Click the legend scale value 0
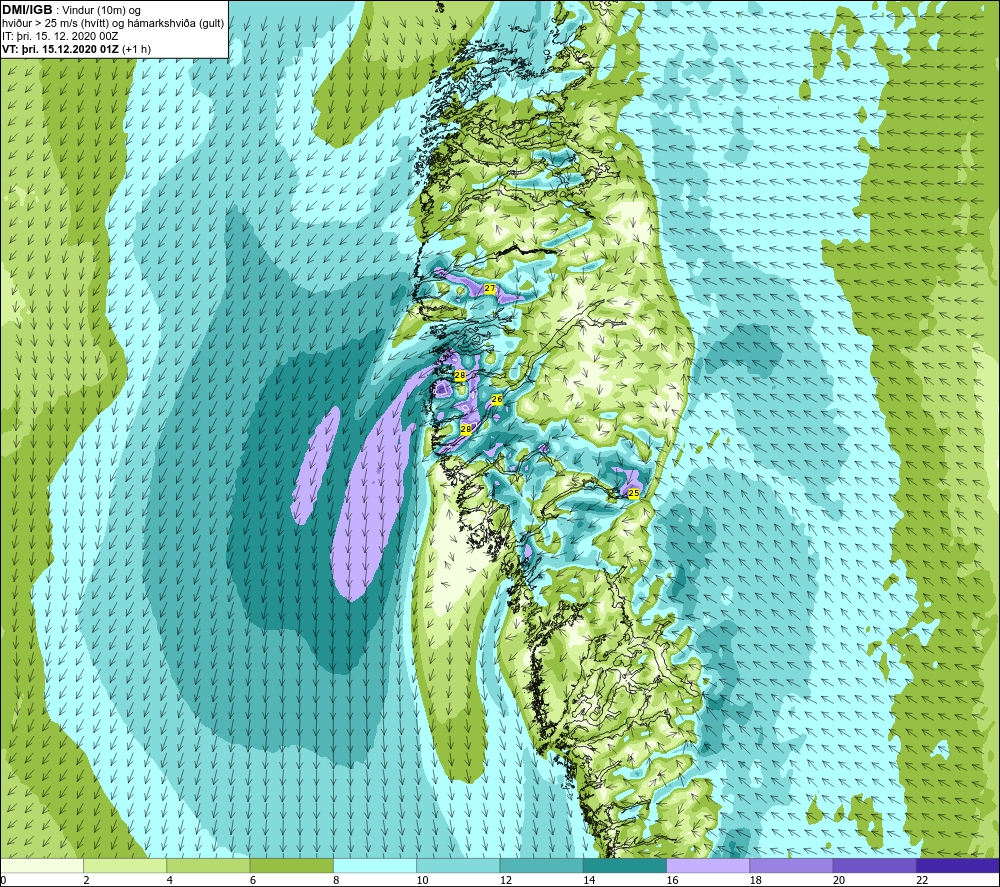1000x887 pixels. pyautogui.click(x=4, y=880)
